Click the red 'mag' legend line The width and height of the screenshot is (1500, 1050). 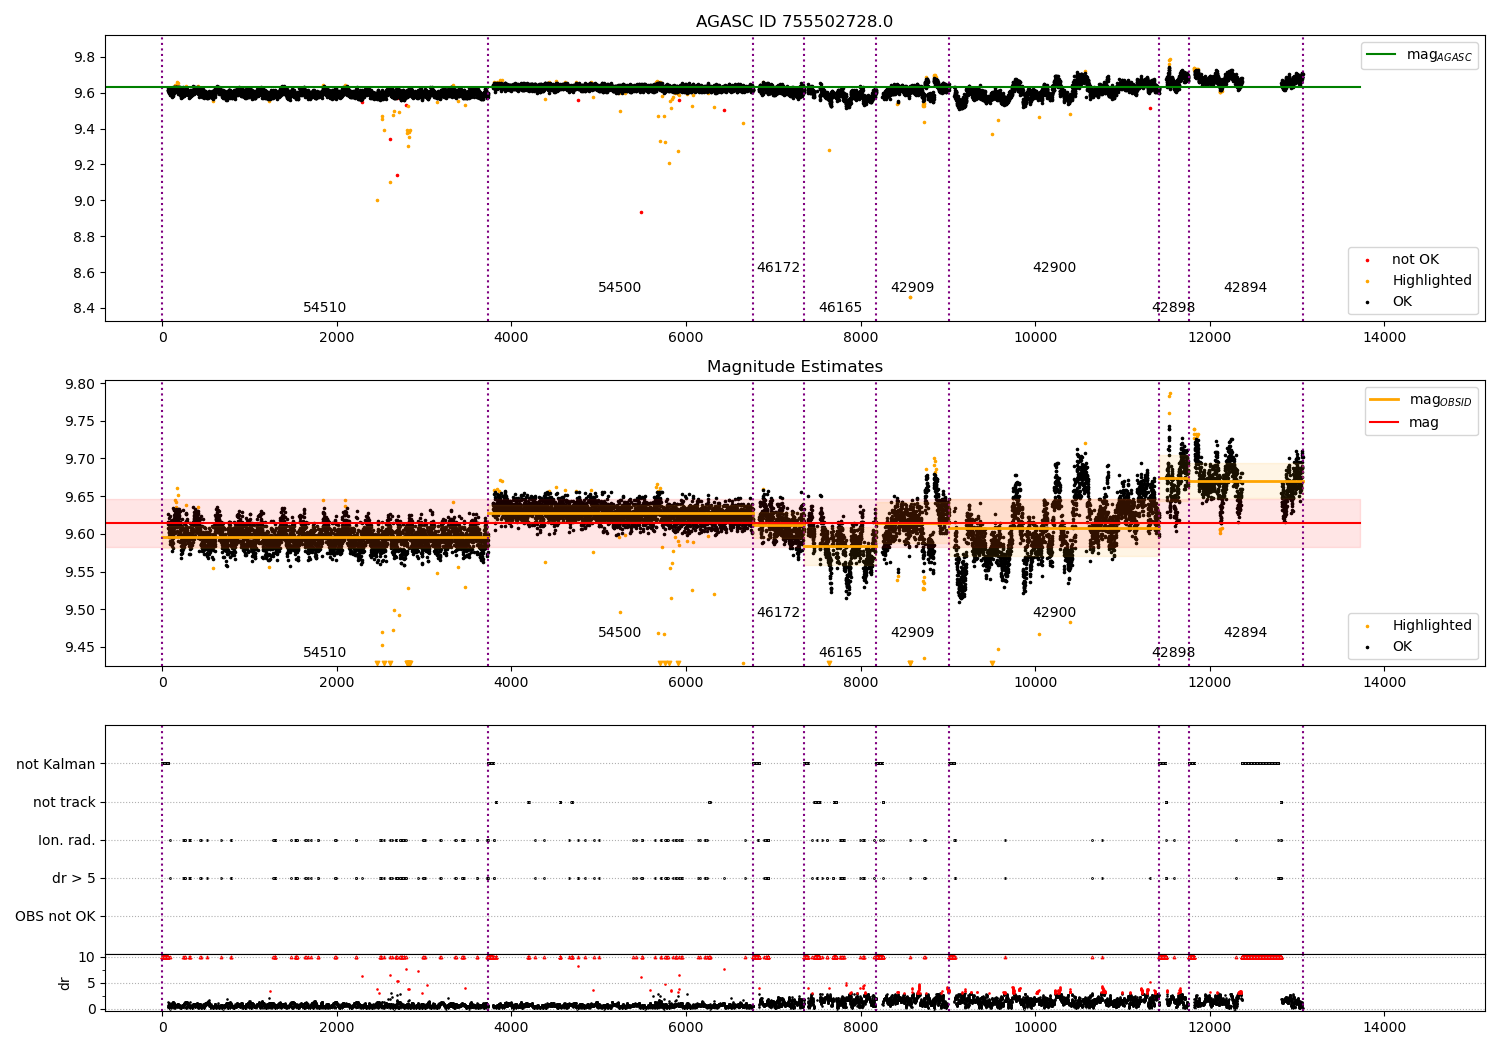click(1385, 422)
